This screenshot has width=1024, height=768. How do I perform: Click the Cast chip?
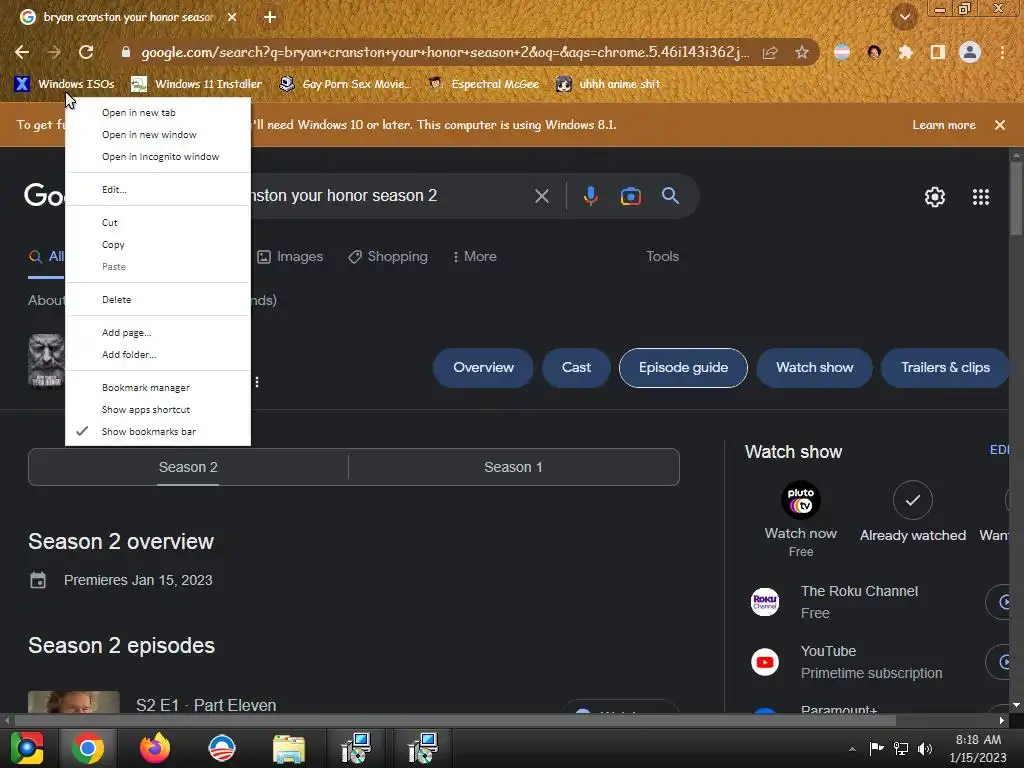576,368
